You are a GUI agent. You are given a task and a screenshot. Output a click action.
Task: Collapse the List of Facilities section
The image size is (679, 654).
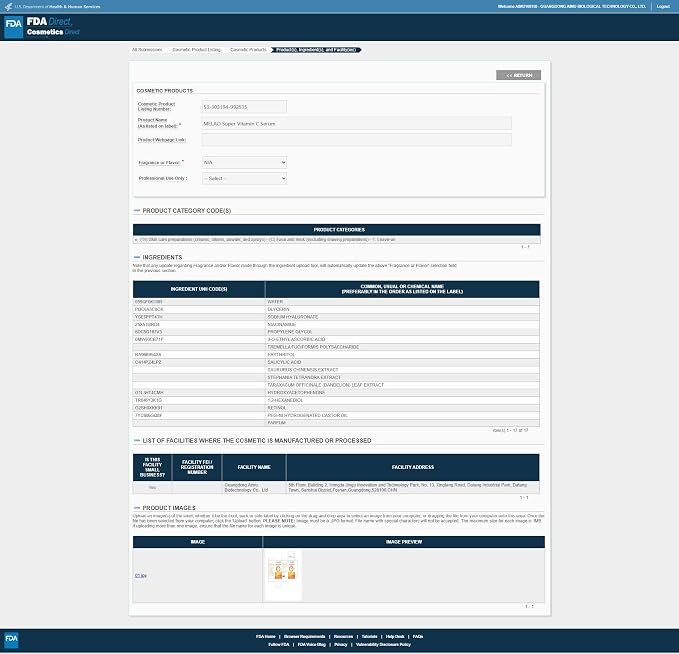pos(137,440)
